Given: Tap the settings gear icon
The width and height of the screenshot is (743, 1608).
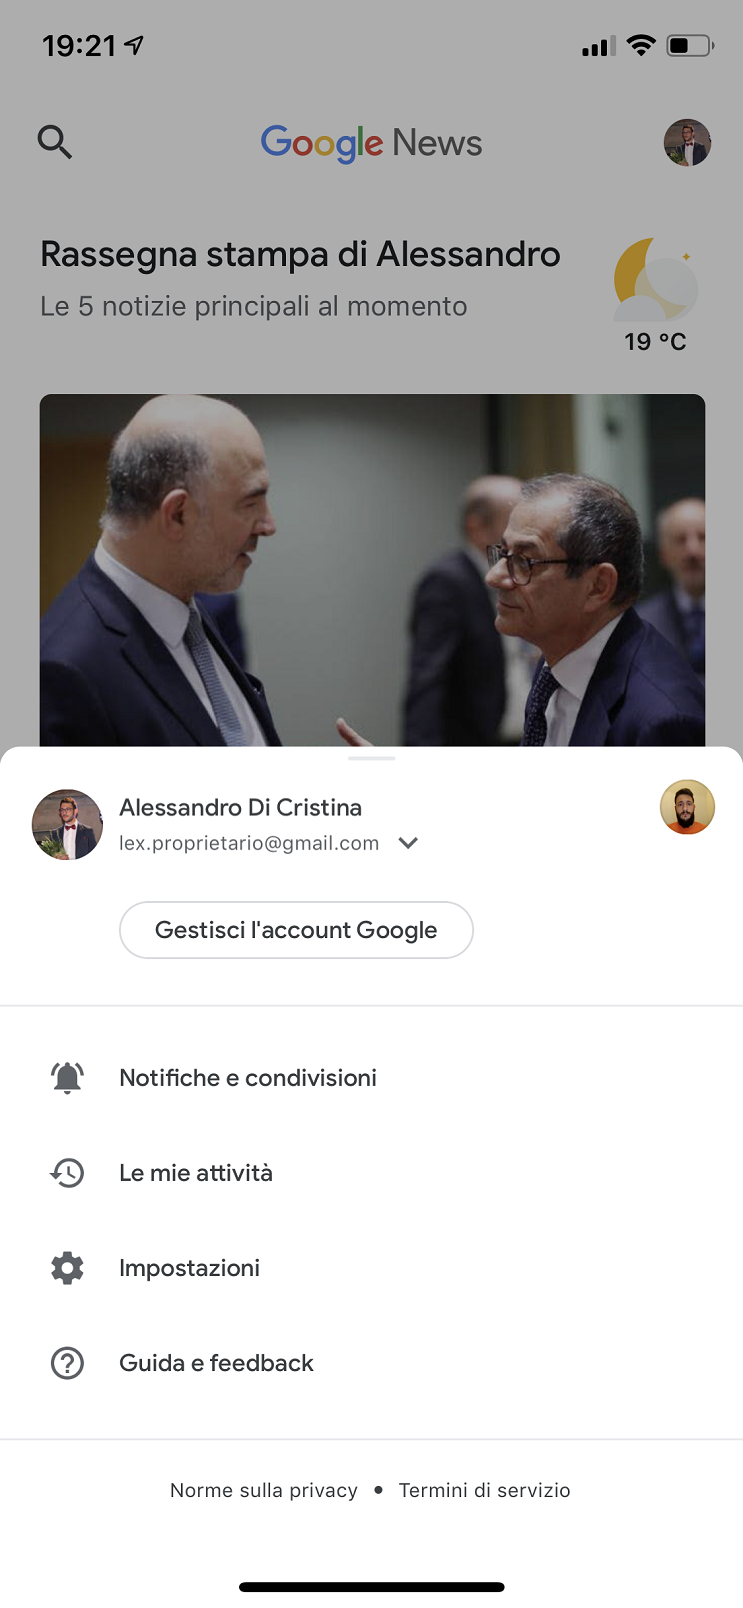Looking at the screenshot, I should 67,1268.
